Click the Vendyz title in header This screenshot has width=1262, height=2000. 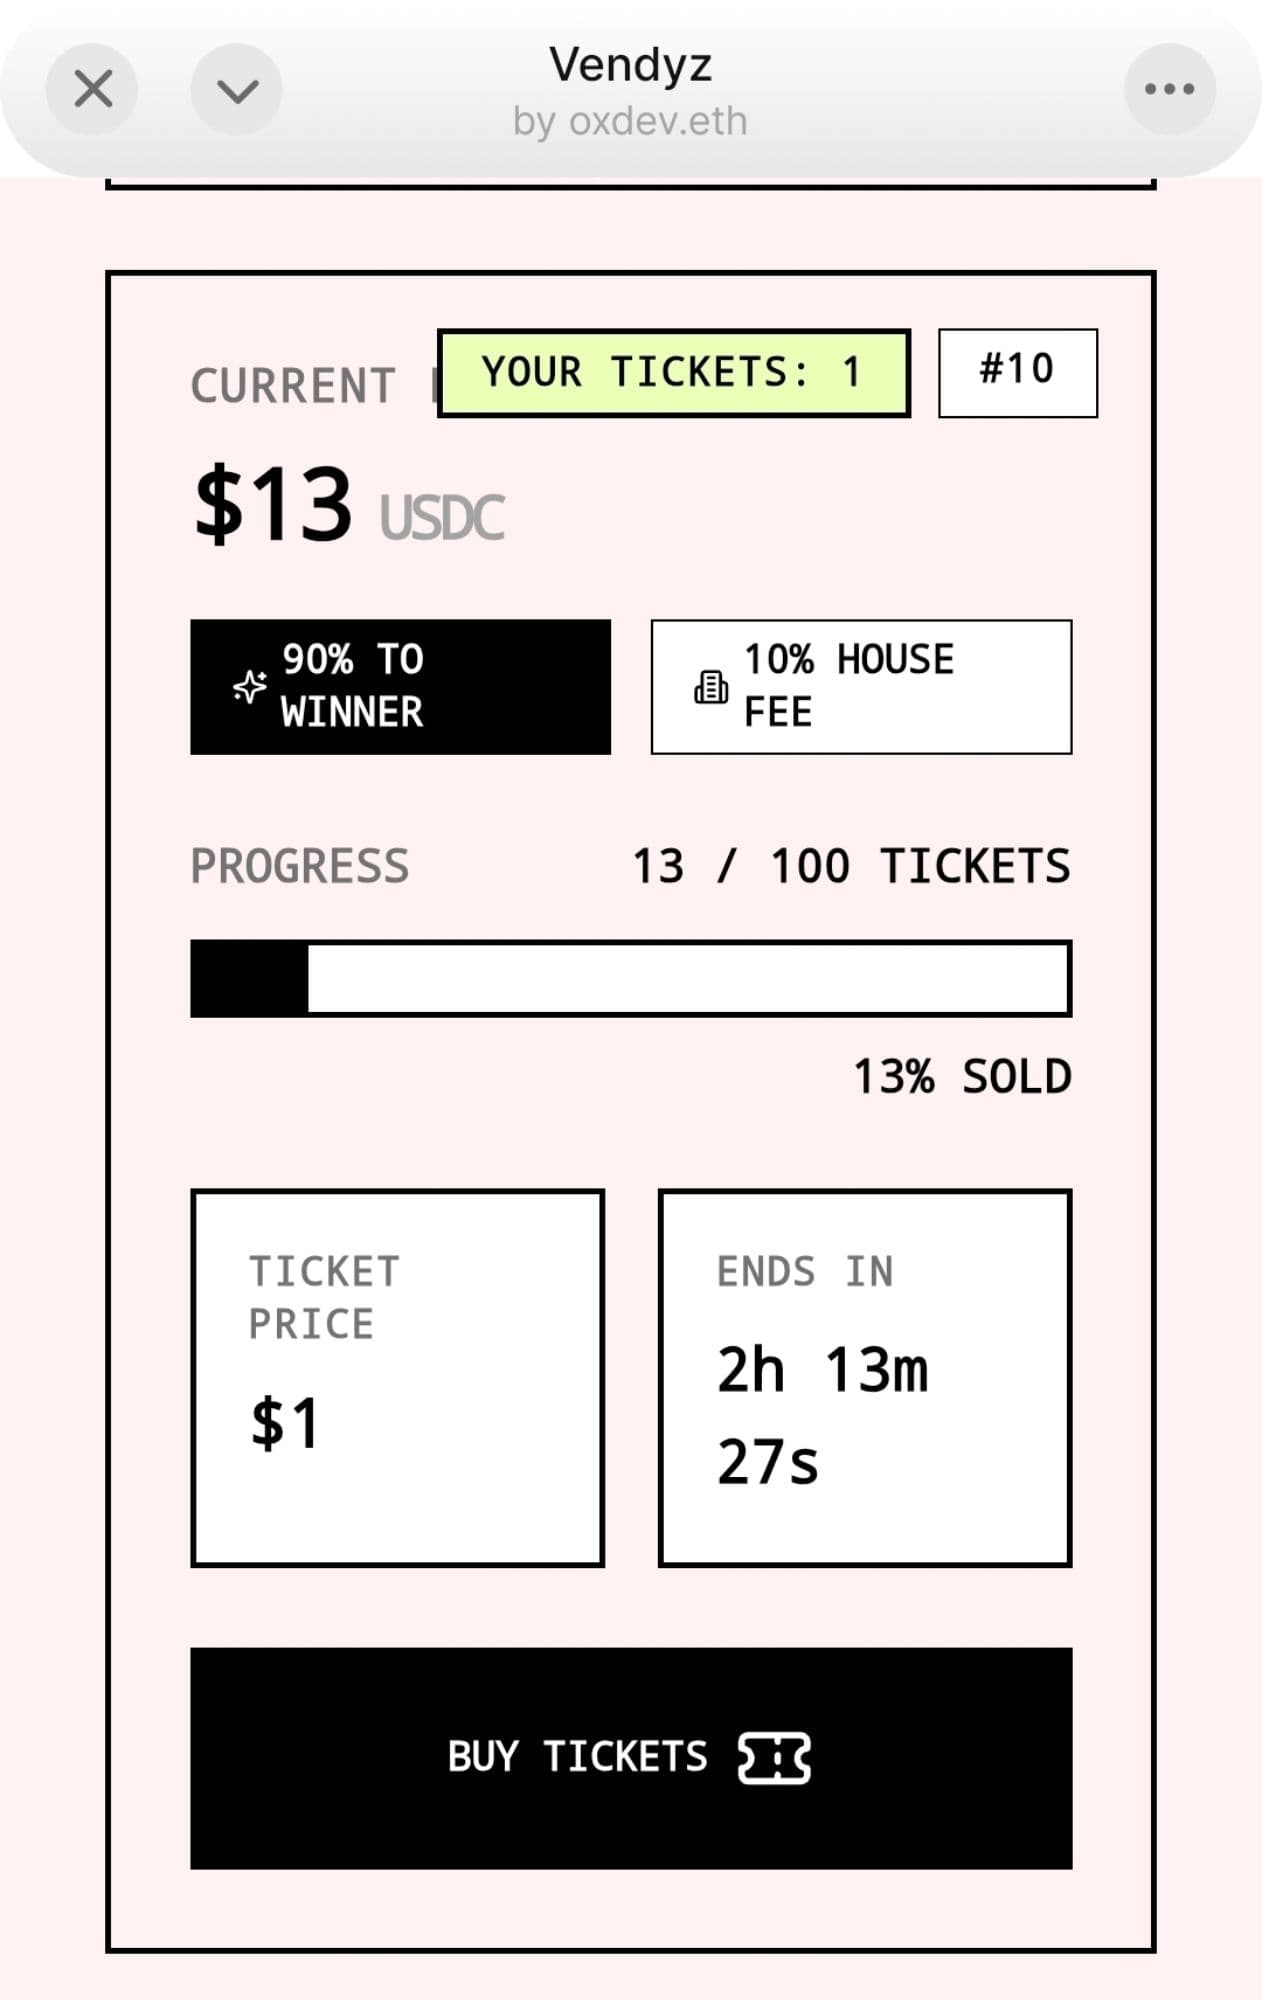tap(630, 65)
